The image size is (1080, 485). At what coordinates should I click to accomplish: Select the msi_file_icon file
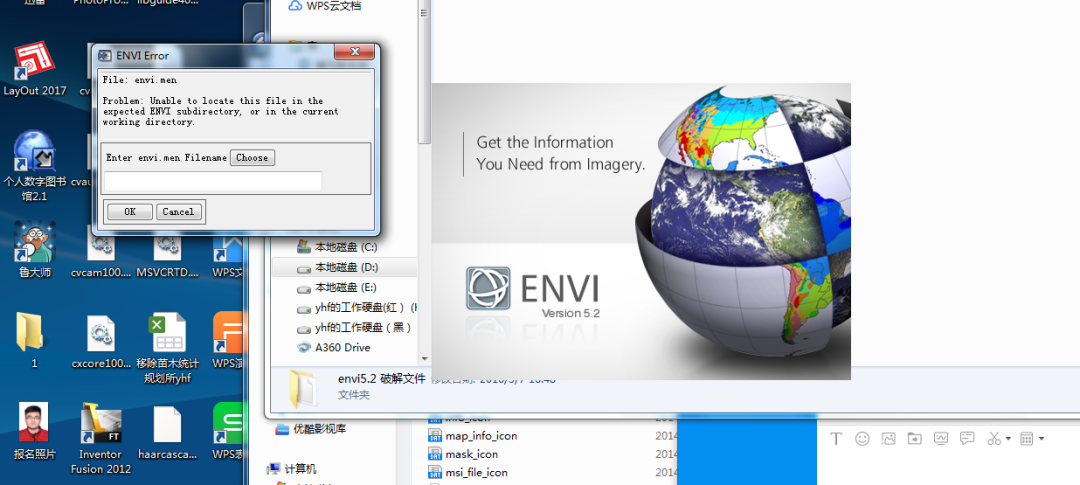[x=468, y=472]
